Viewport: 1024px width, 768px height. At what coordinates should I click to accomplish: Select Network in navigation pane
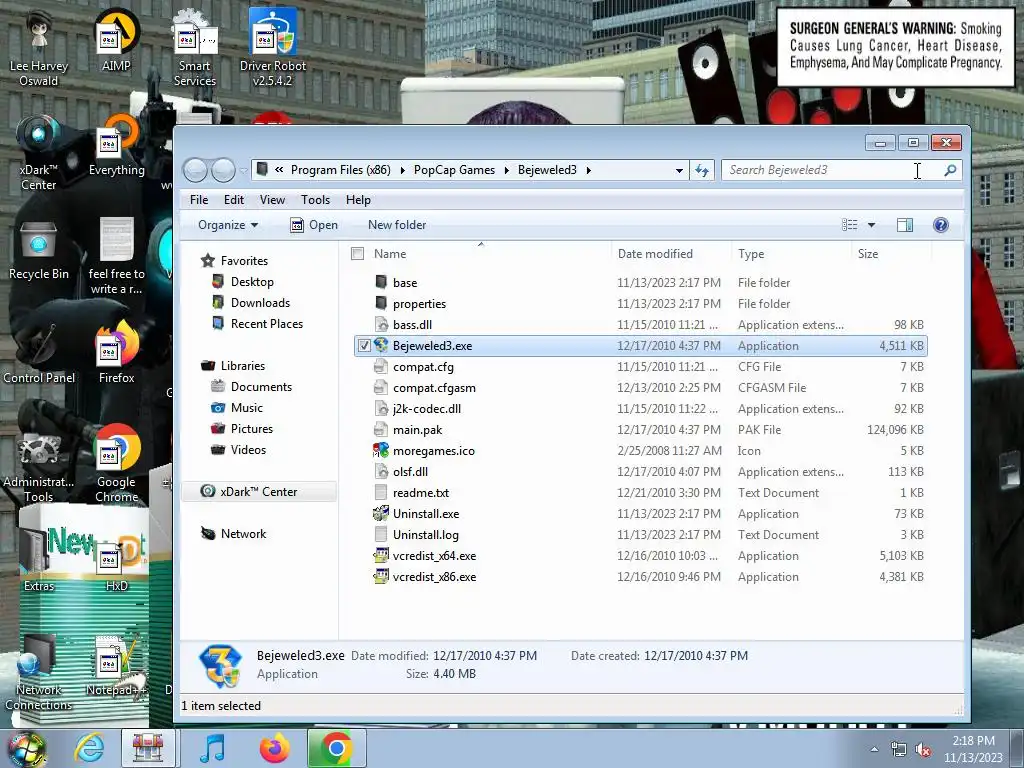(x=243, y=534)
